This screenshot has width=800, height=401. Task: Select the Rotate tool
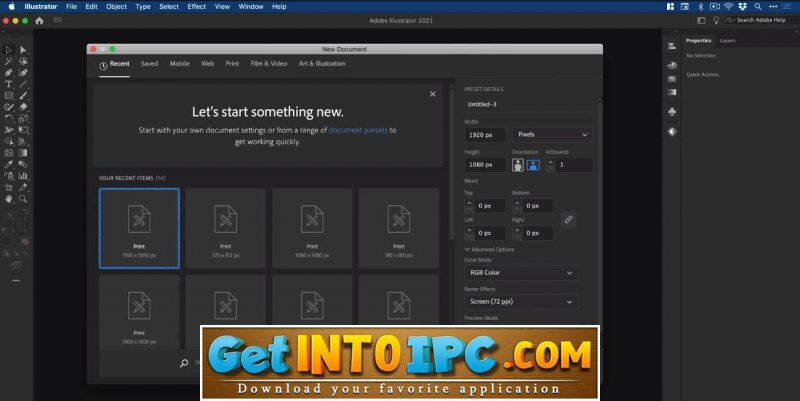tap(9, 118)
